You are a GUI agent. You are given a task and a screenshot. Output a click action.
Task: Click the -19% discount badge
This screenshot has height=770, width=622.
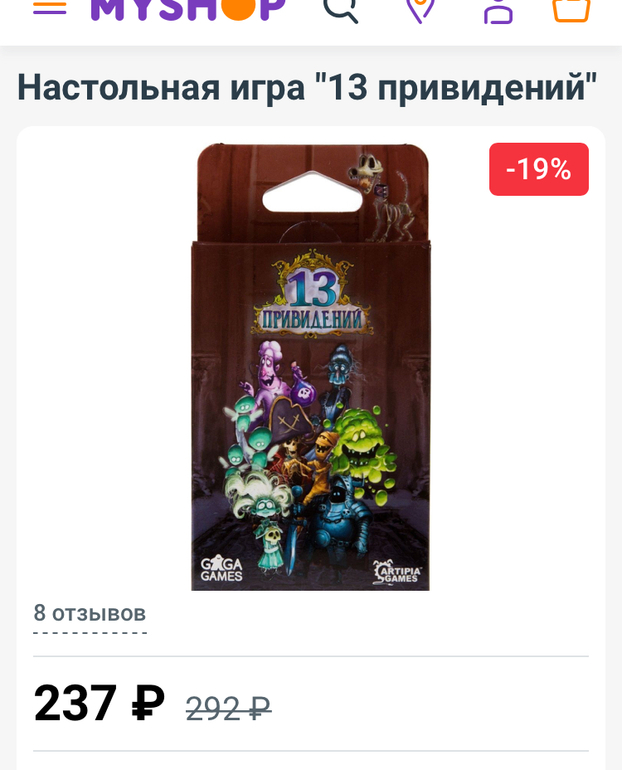[x=539, y=169]
